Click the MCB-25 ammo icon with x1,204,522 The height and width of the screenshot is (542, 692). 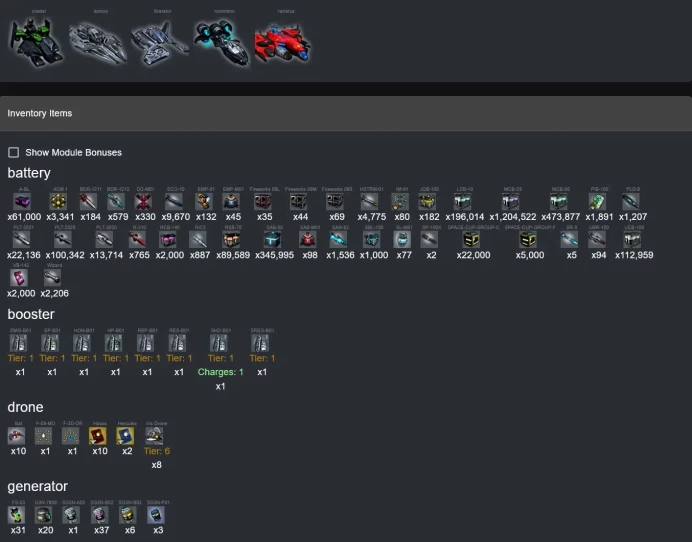click(x=511, y=202)
